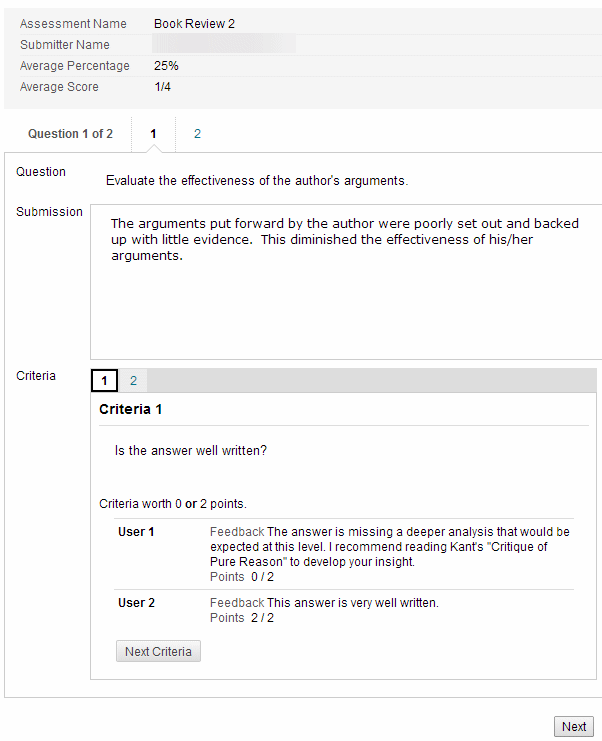Switch to question tab 2
The width and height of the screenshot is (602, 741).
[197, 134]
